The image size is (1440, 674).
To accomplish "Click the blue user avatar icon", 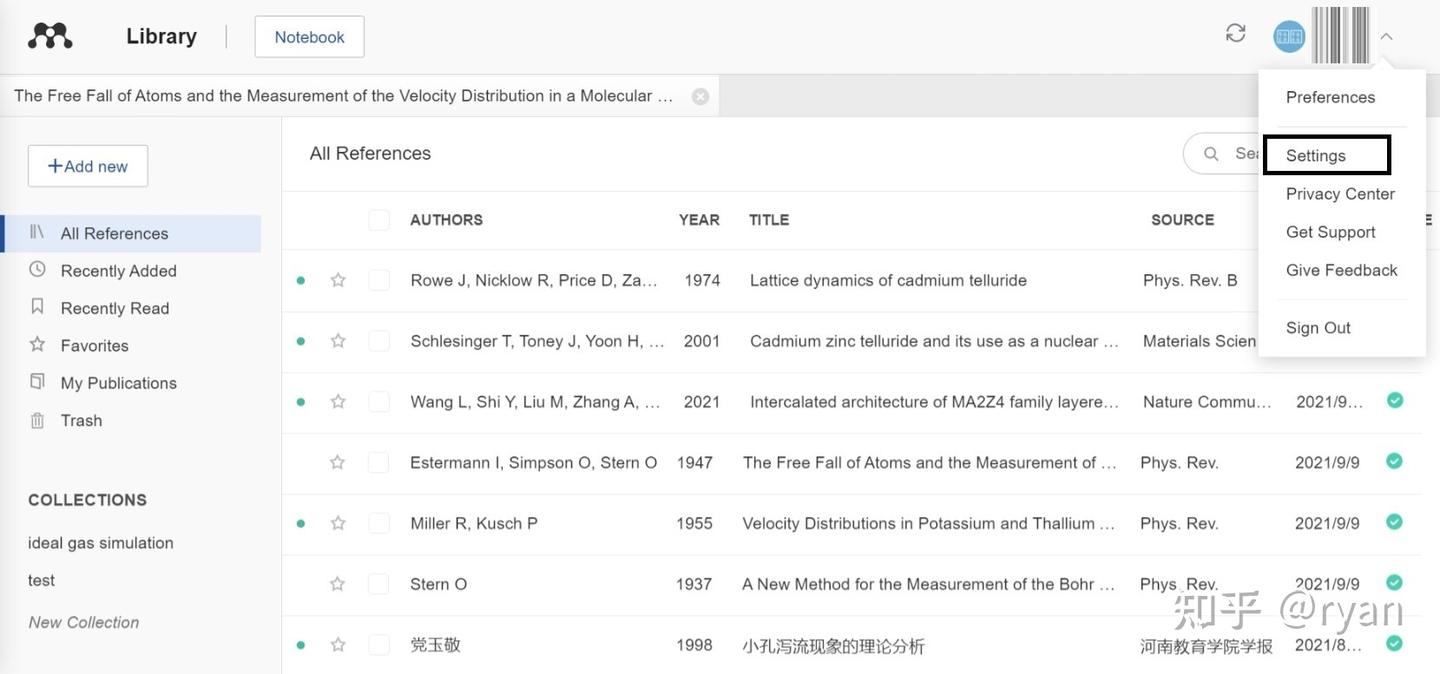I will [x=1289, y=37].
